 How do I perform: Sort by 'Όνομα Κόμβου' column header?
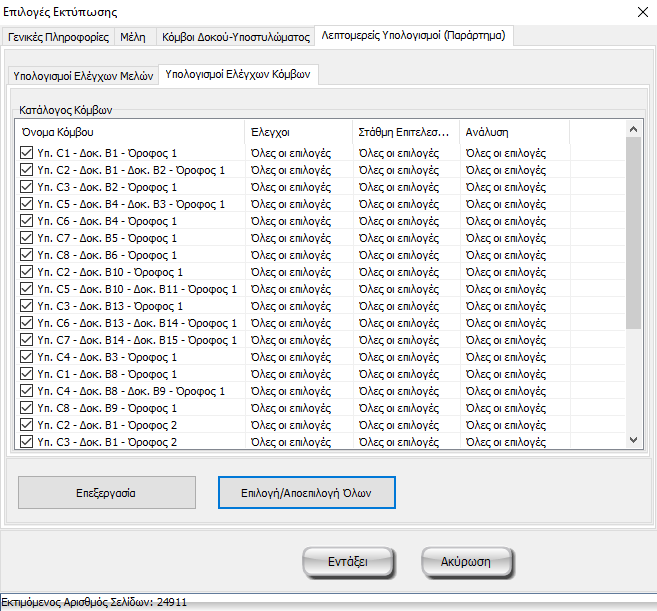[x=129, y=132]
